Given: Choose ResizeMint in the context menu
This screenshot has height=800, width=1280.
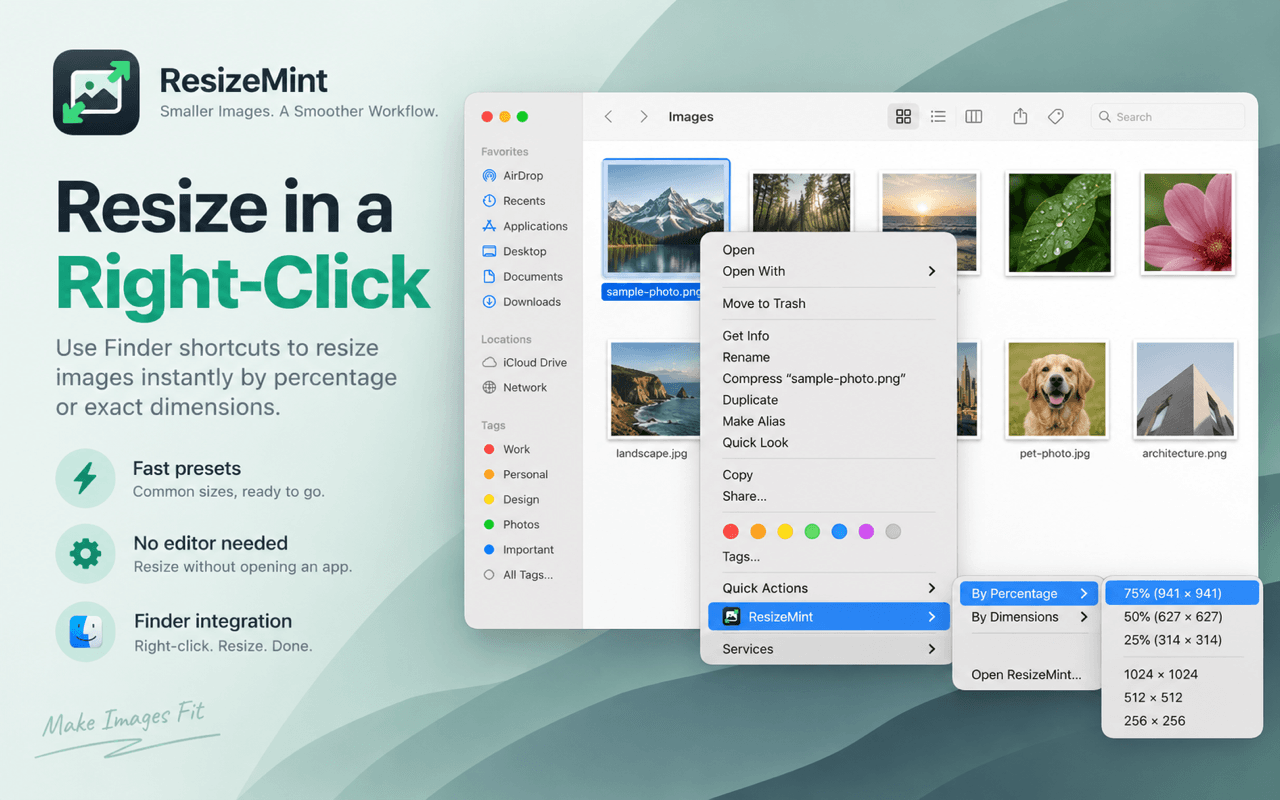Looking at the screenshot, I should (x=829, y=617).
